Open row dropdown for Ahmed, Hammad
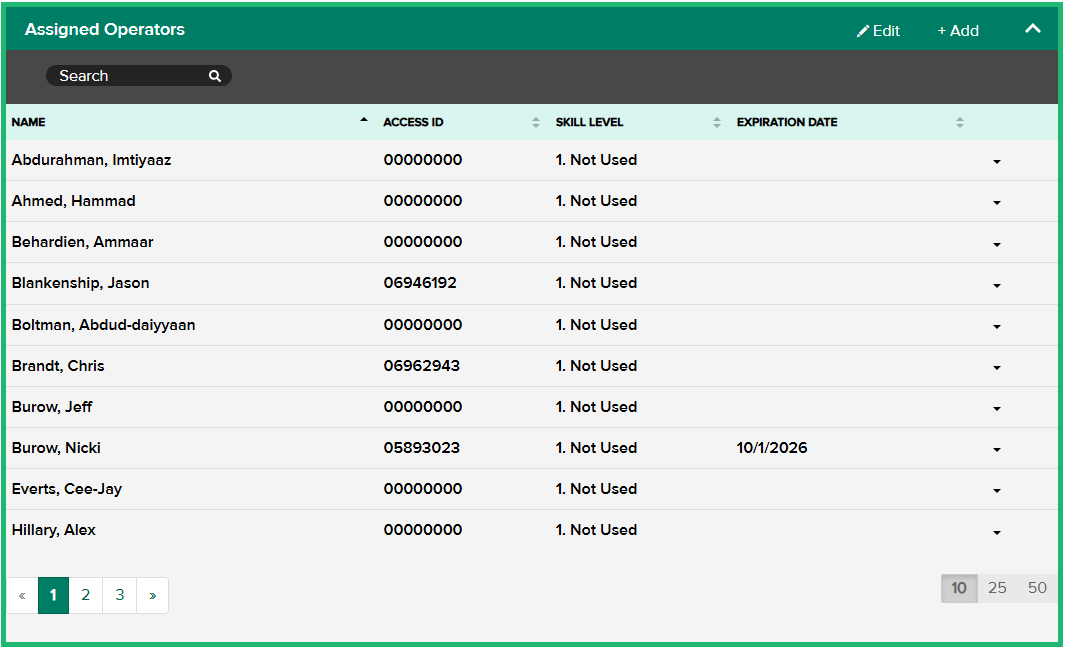The image size is (1067, 649). coord(996,203)
